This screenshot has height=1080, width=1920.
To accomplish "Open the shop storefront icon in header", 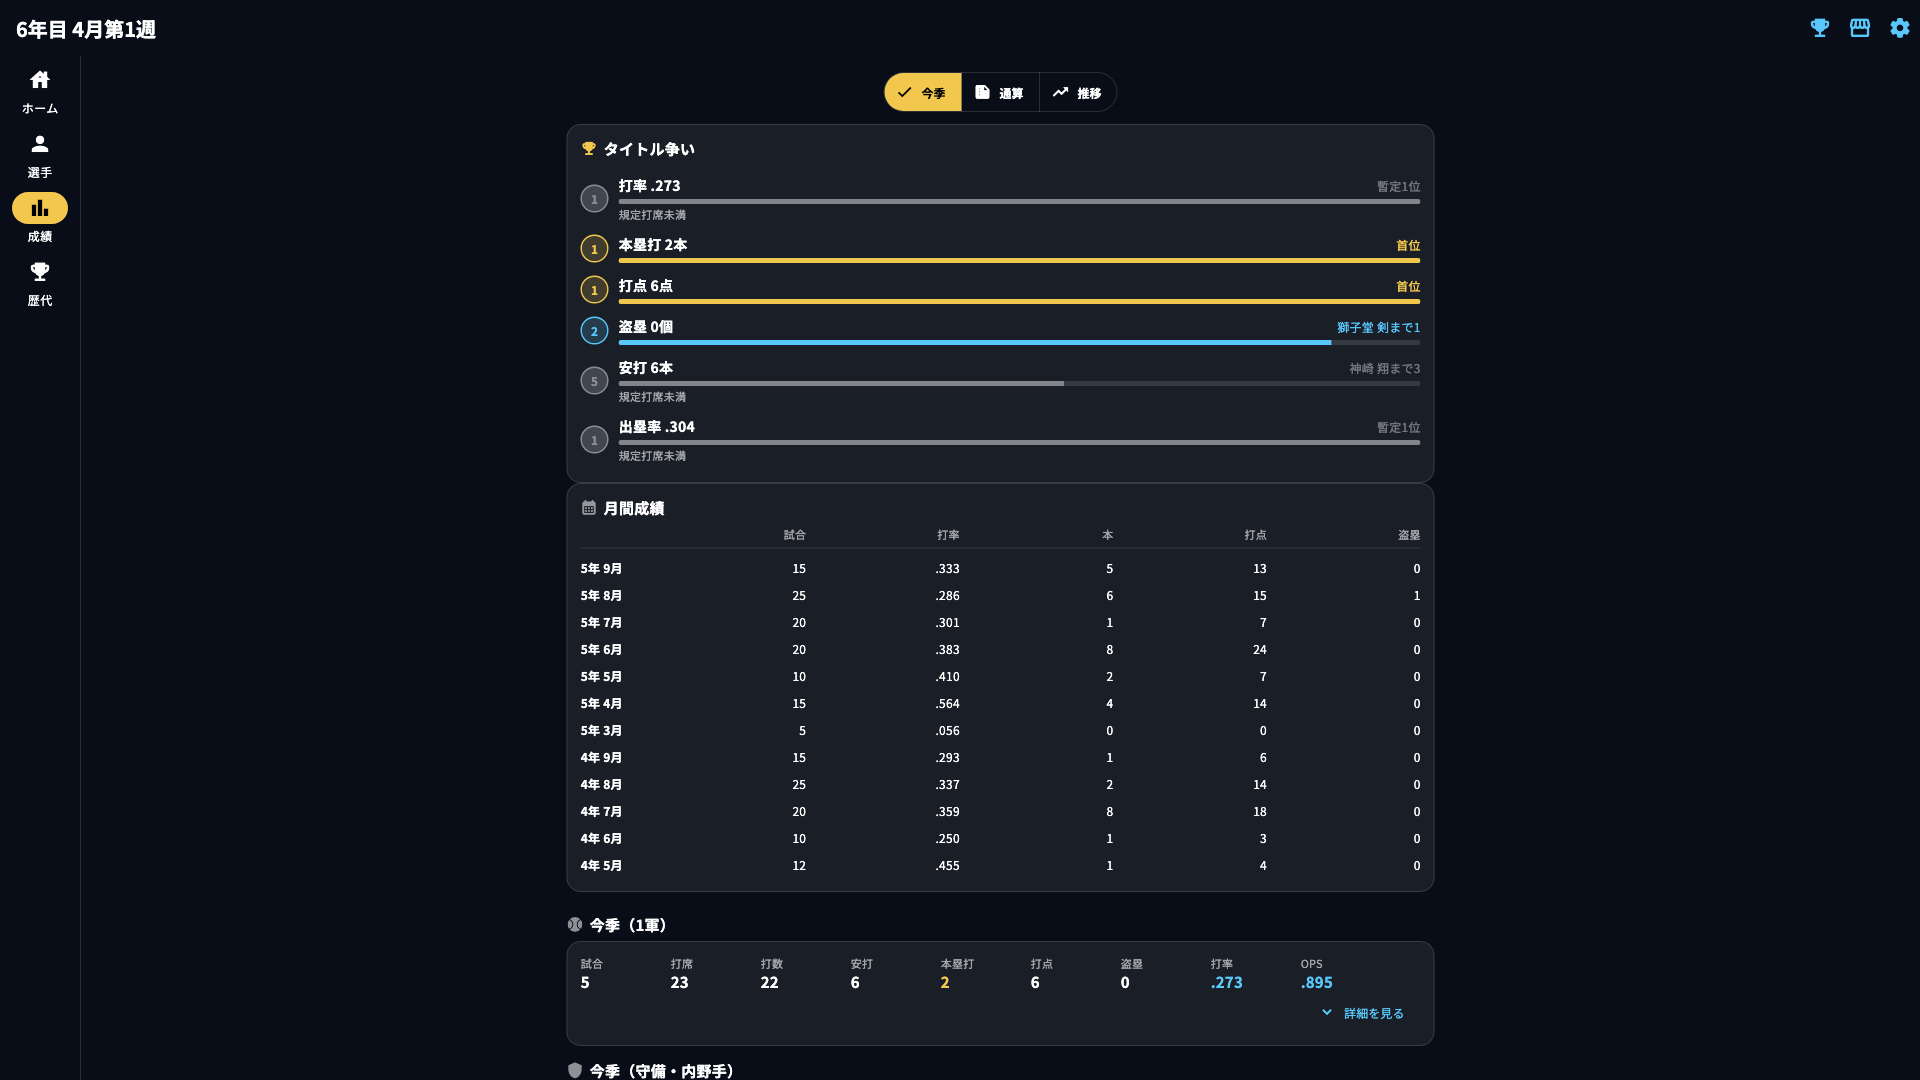I will coord(1860,28).
